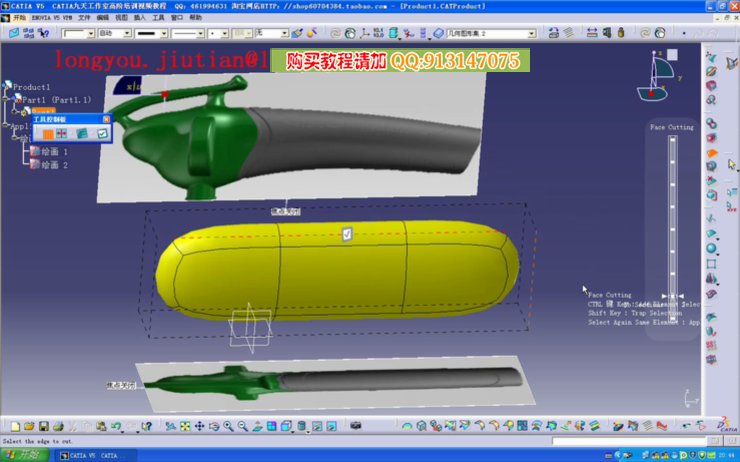This screenshot has height=462, width=740.
Task: Toggle the checkbox manipulator on yellow surface
Action: 347,233
